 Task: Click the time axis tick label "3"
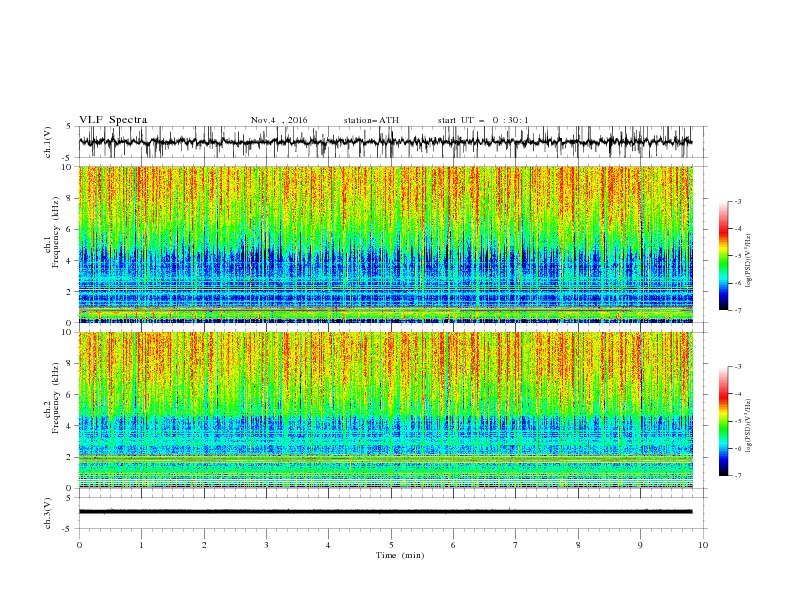[266, 545]
